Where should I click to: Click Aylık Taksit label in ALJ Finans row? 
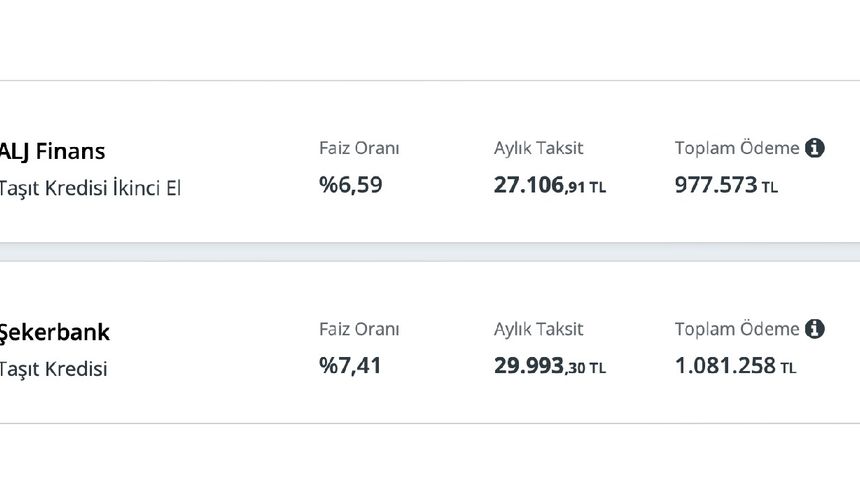(538, 148)
